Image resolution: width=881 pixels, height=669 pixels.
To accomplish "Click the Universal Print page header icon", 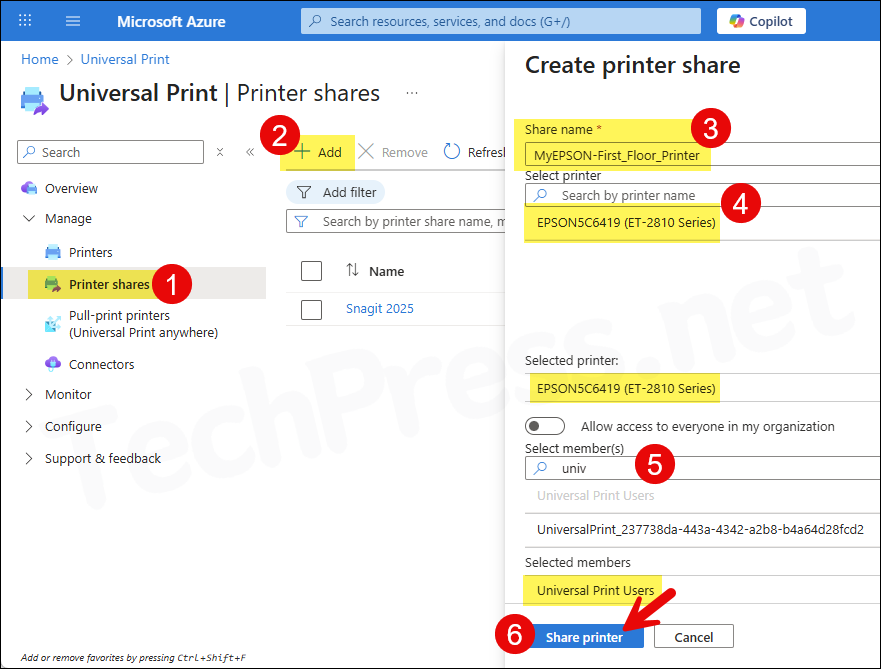I will pos(34,101).
